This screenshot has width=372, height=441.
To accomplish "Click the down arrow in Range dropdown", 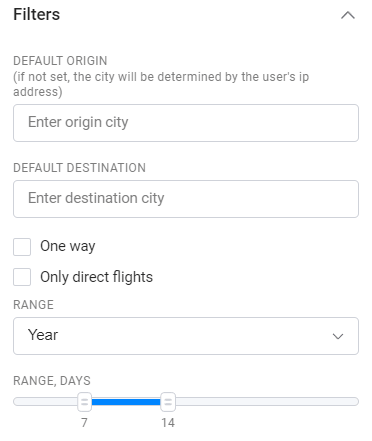I will point(338,336).
